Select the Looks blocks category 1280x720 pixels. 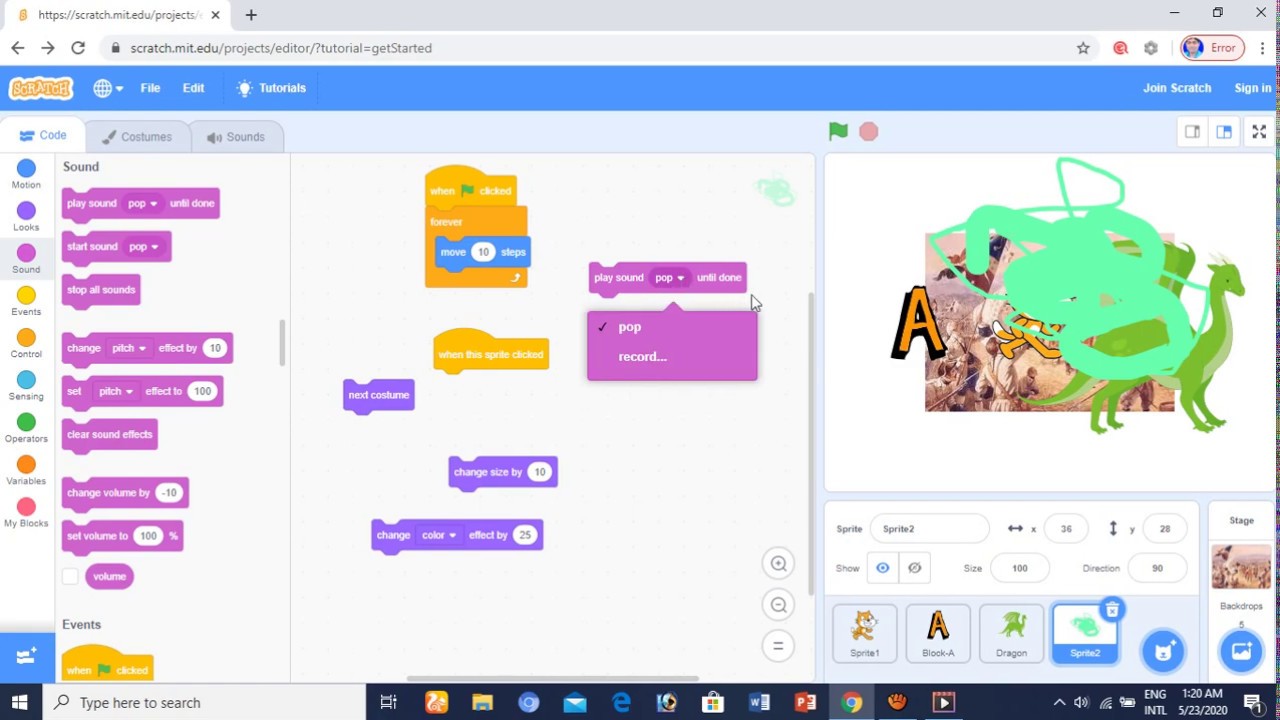[x=26, y=216]
